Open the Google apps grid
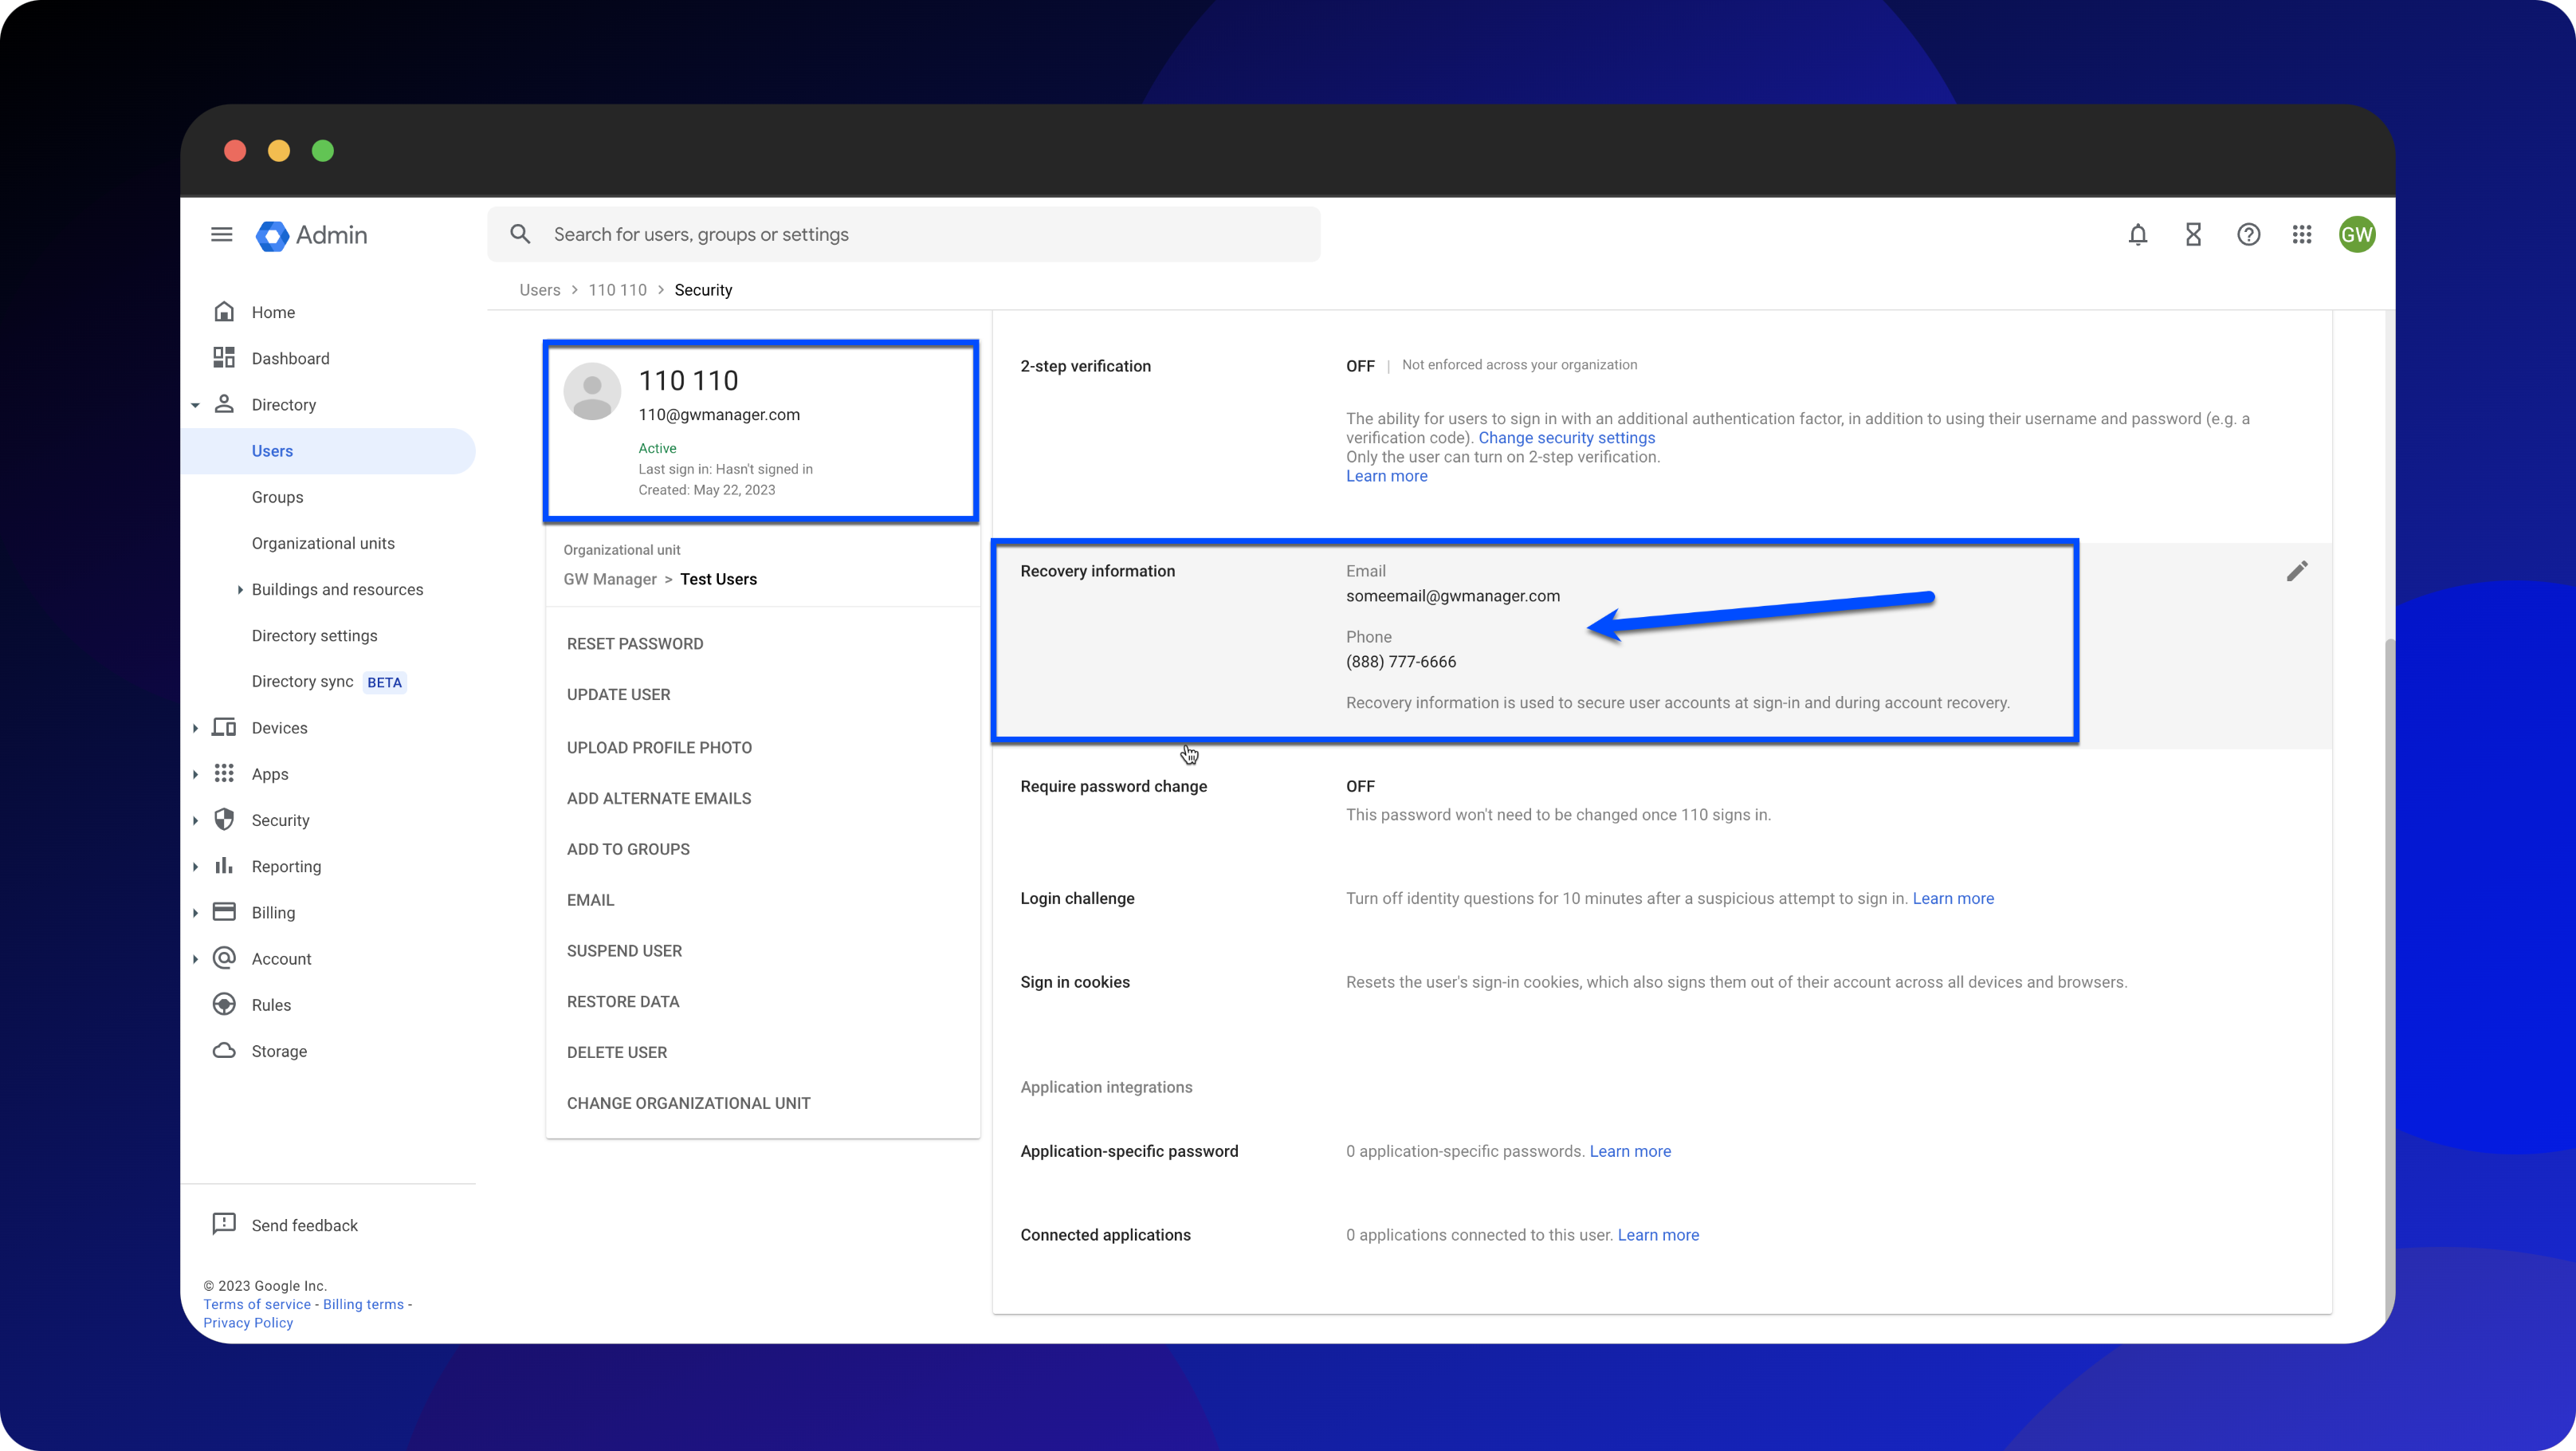The image size is (2576, 1451). [2302, 234]
